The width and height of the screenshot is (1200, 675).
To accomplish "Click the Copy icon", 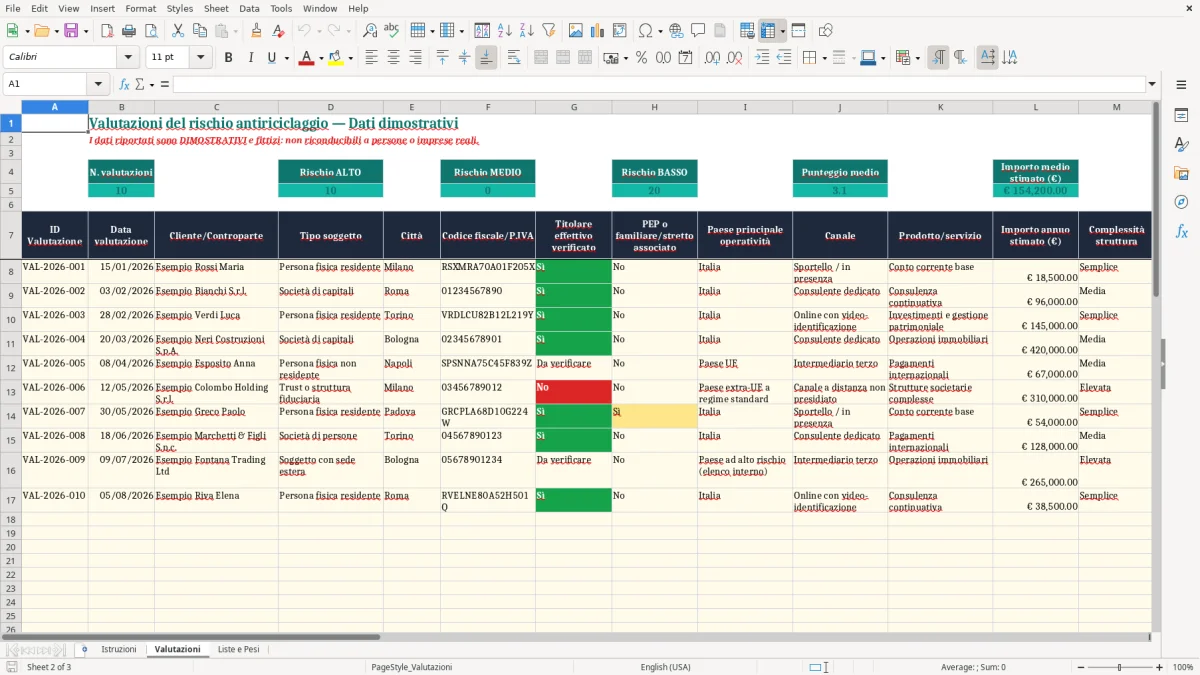I will click(199, 31).
